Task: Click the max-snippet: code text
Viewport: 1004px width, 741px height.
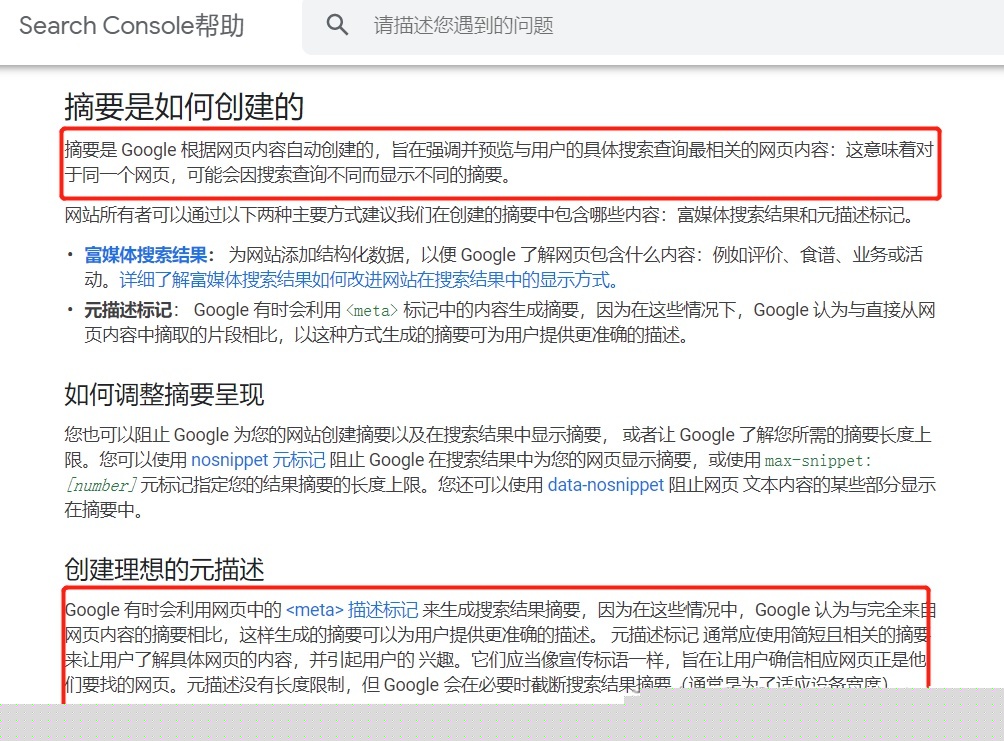Action: [x=818, y=460]
